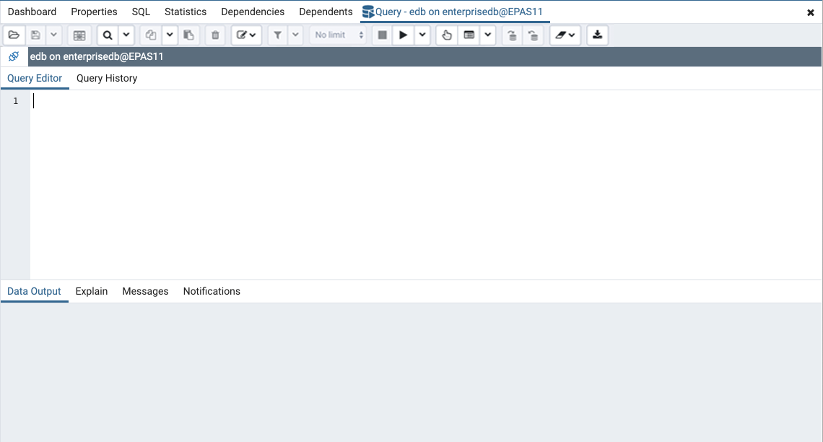
Task: Click the Open File folder icon
Action: 14,35
